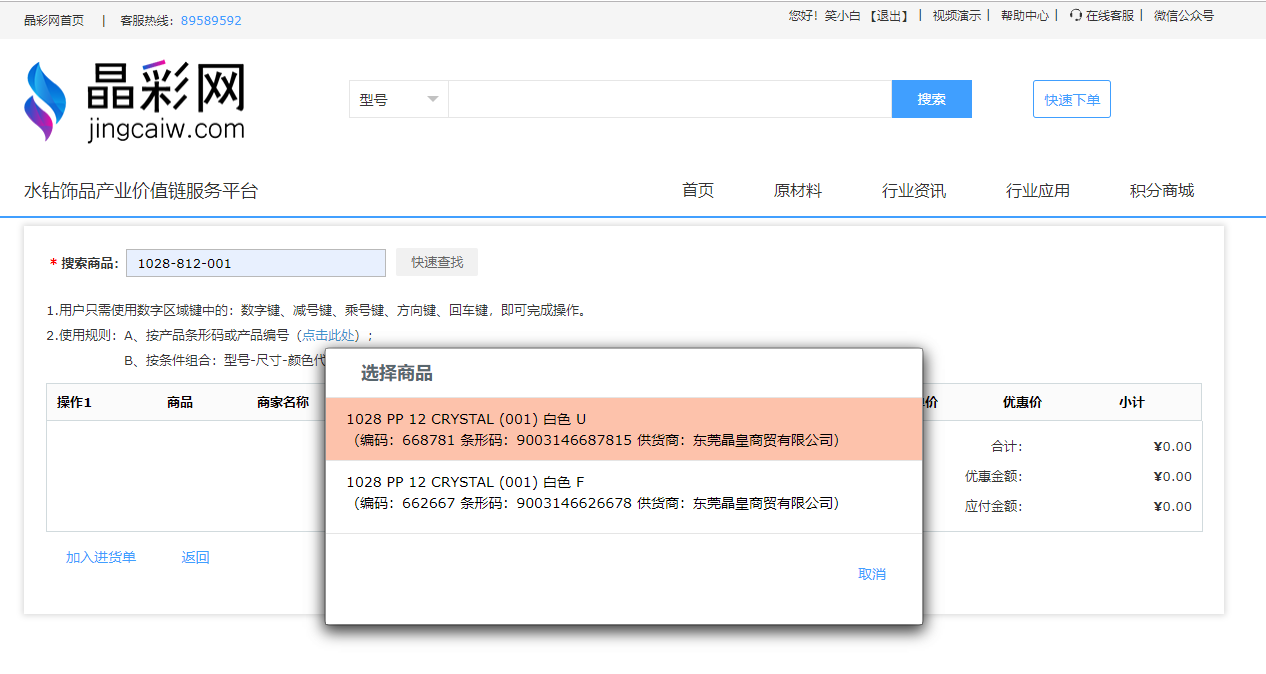
Task: Click the 快速下单 button
Action: [1071, 100]
